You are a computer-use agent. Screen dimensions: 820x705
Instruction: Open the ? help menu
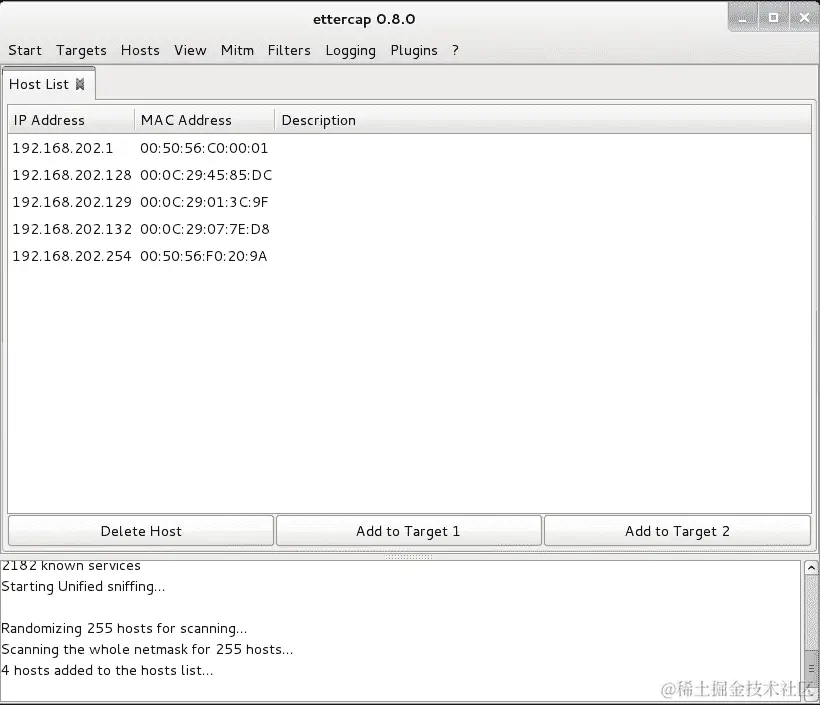click(455, 50)
